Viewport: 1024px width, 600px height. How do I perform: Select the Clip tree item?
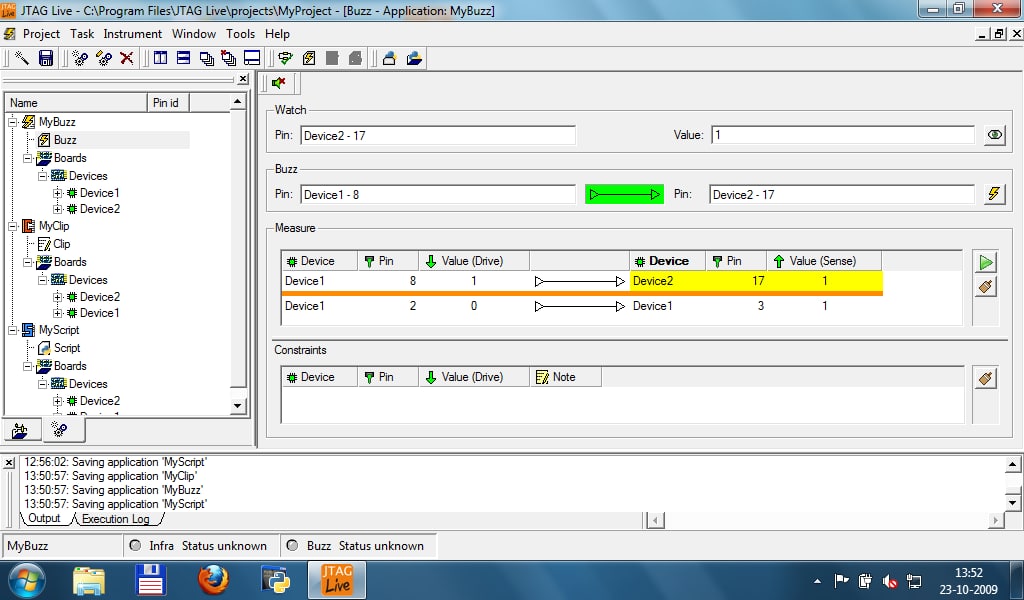61,244
